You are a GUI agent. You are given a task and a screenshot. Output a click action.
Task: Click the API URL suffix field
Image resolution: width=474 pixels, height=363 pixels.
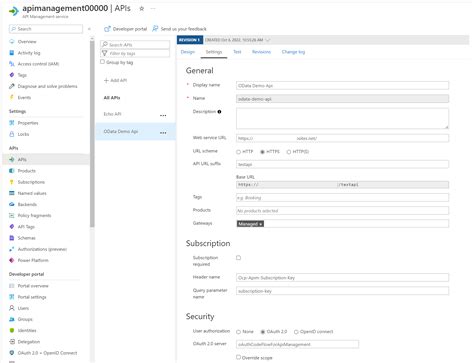tap(342, 164)
